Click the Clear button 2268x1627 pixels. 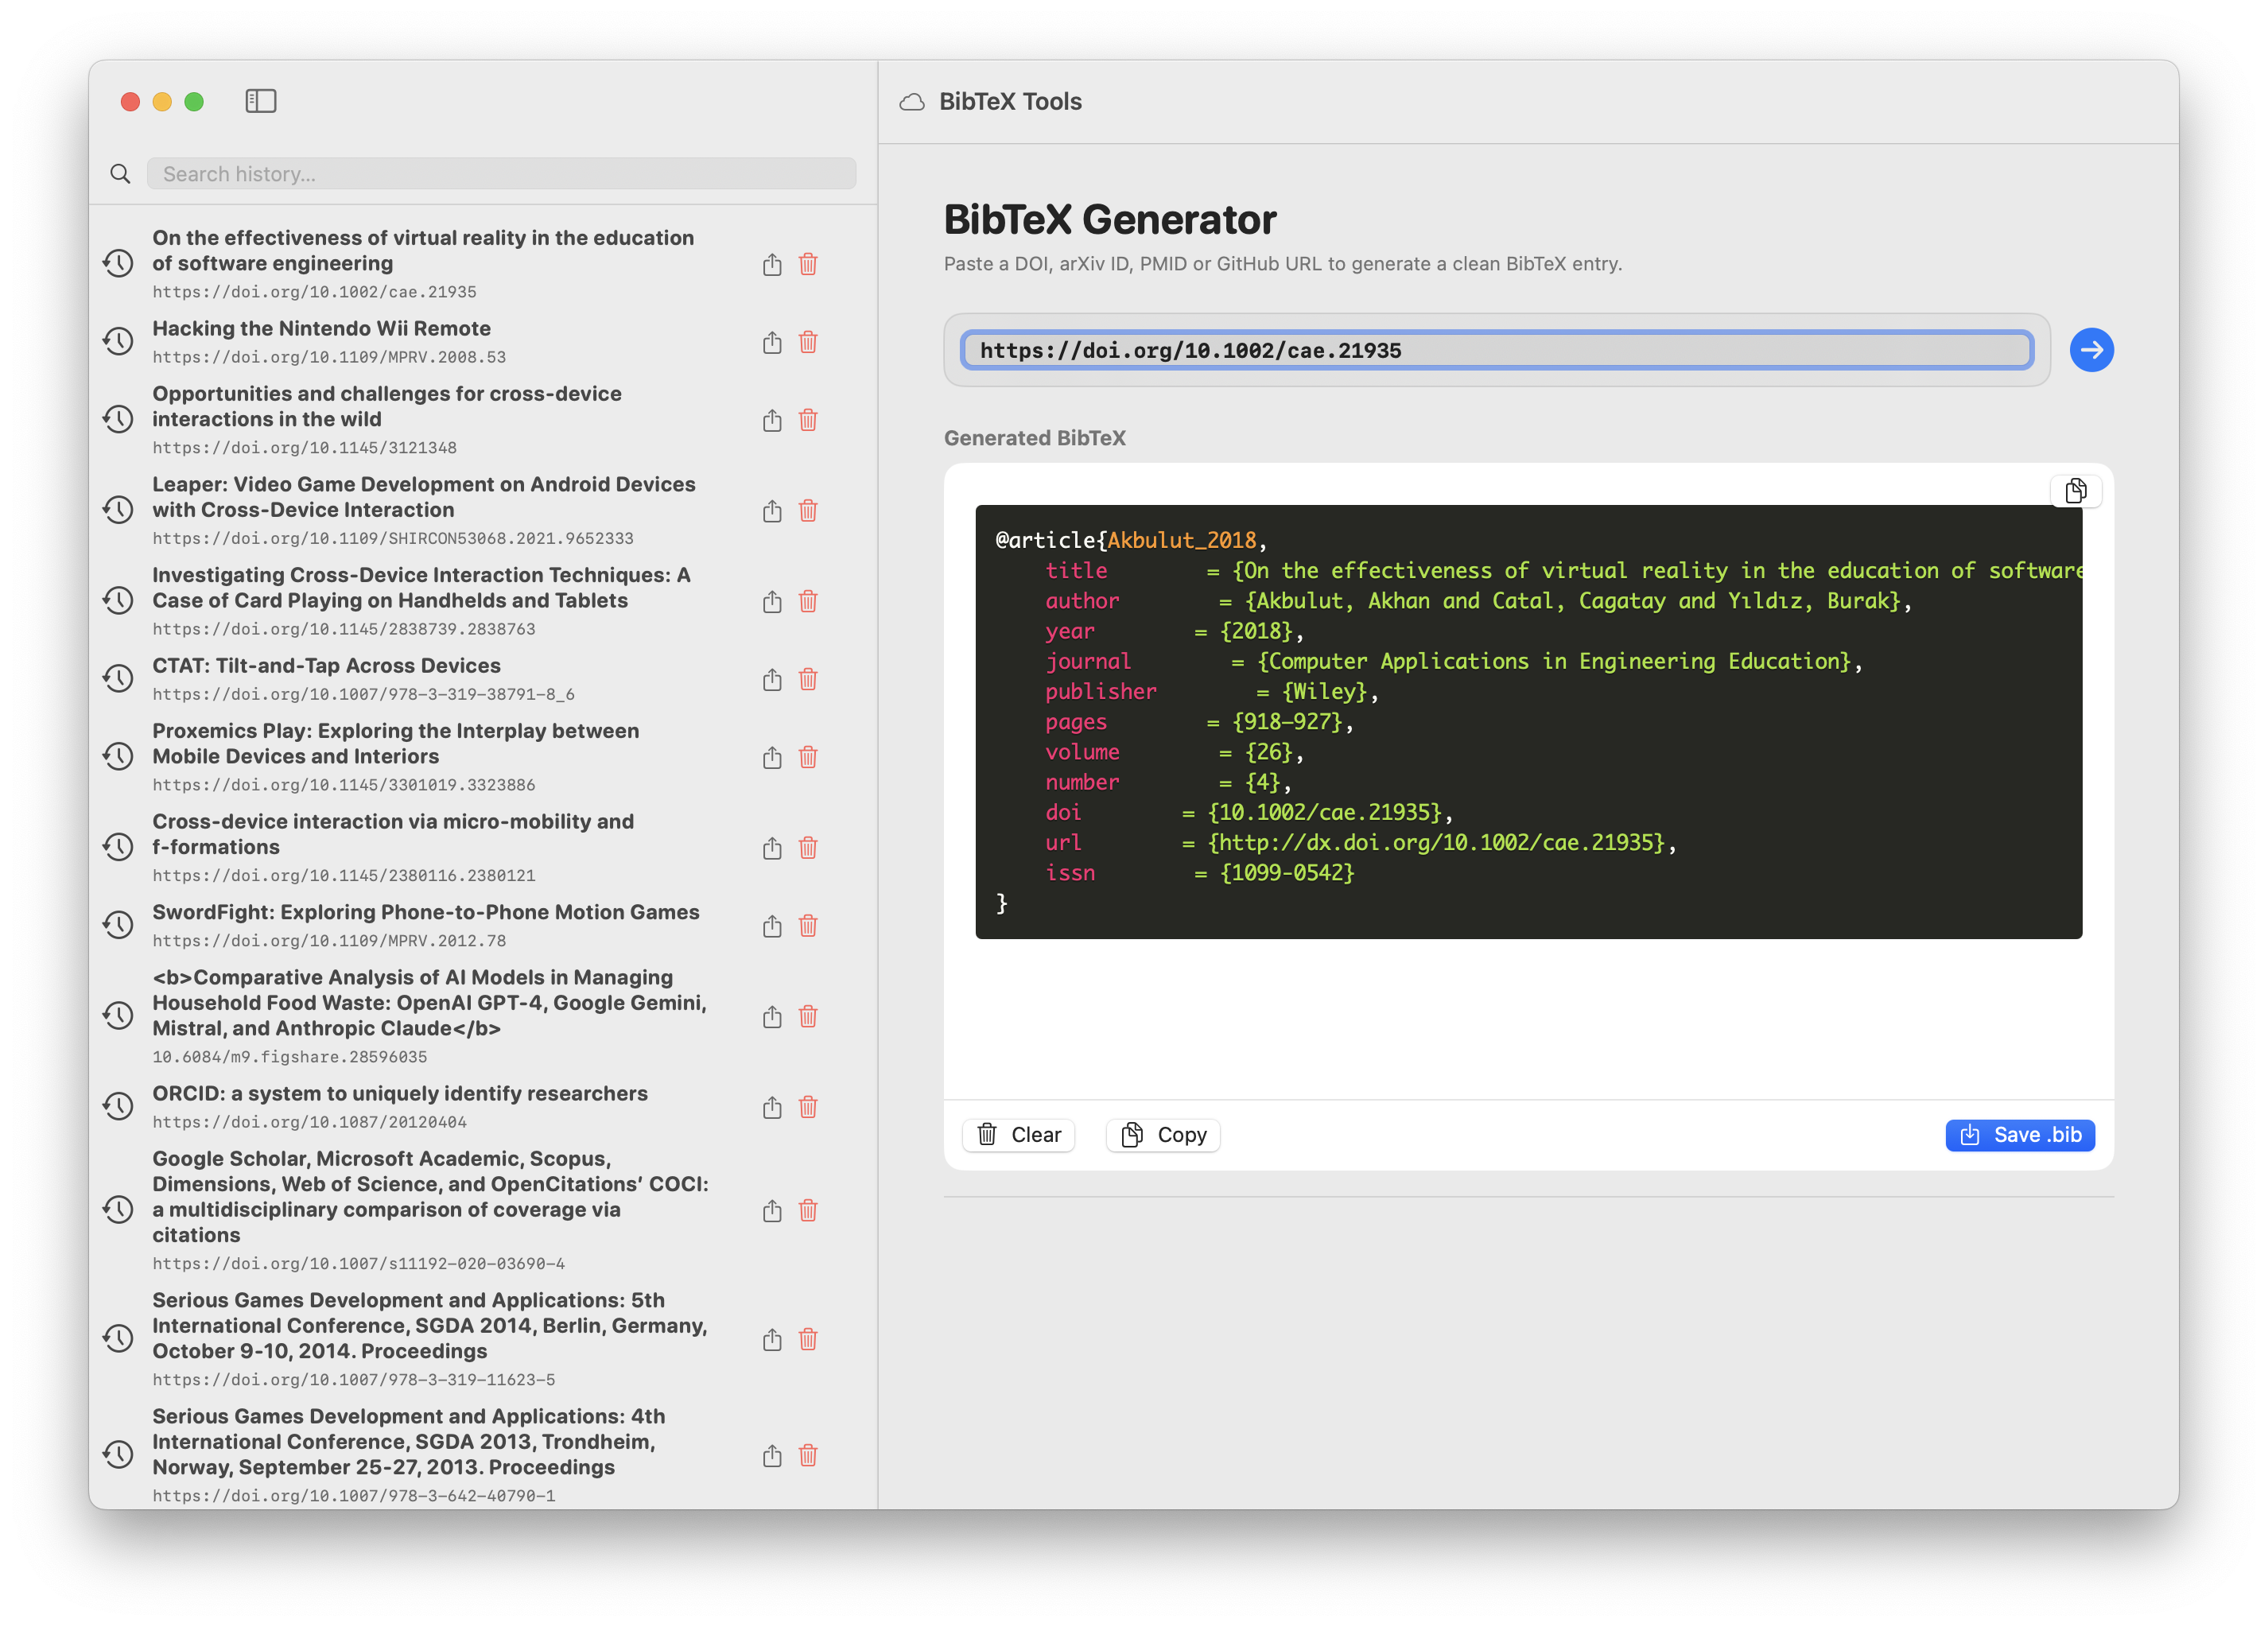(1018, 1134)
